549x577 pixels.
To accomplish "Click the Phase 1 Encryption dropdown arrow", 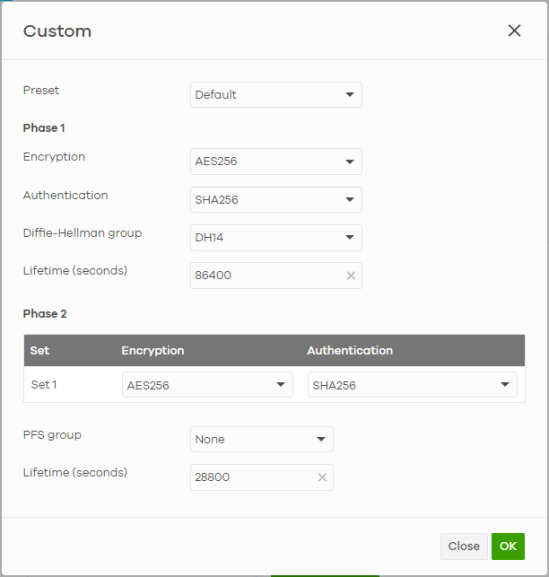I will 350,162.
